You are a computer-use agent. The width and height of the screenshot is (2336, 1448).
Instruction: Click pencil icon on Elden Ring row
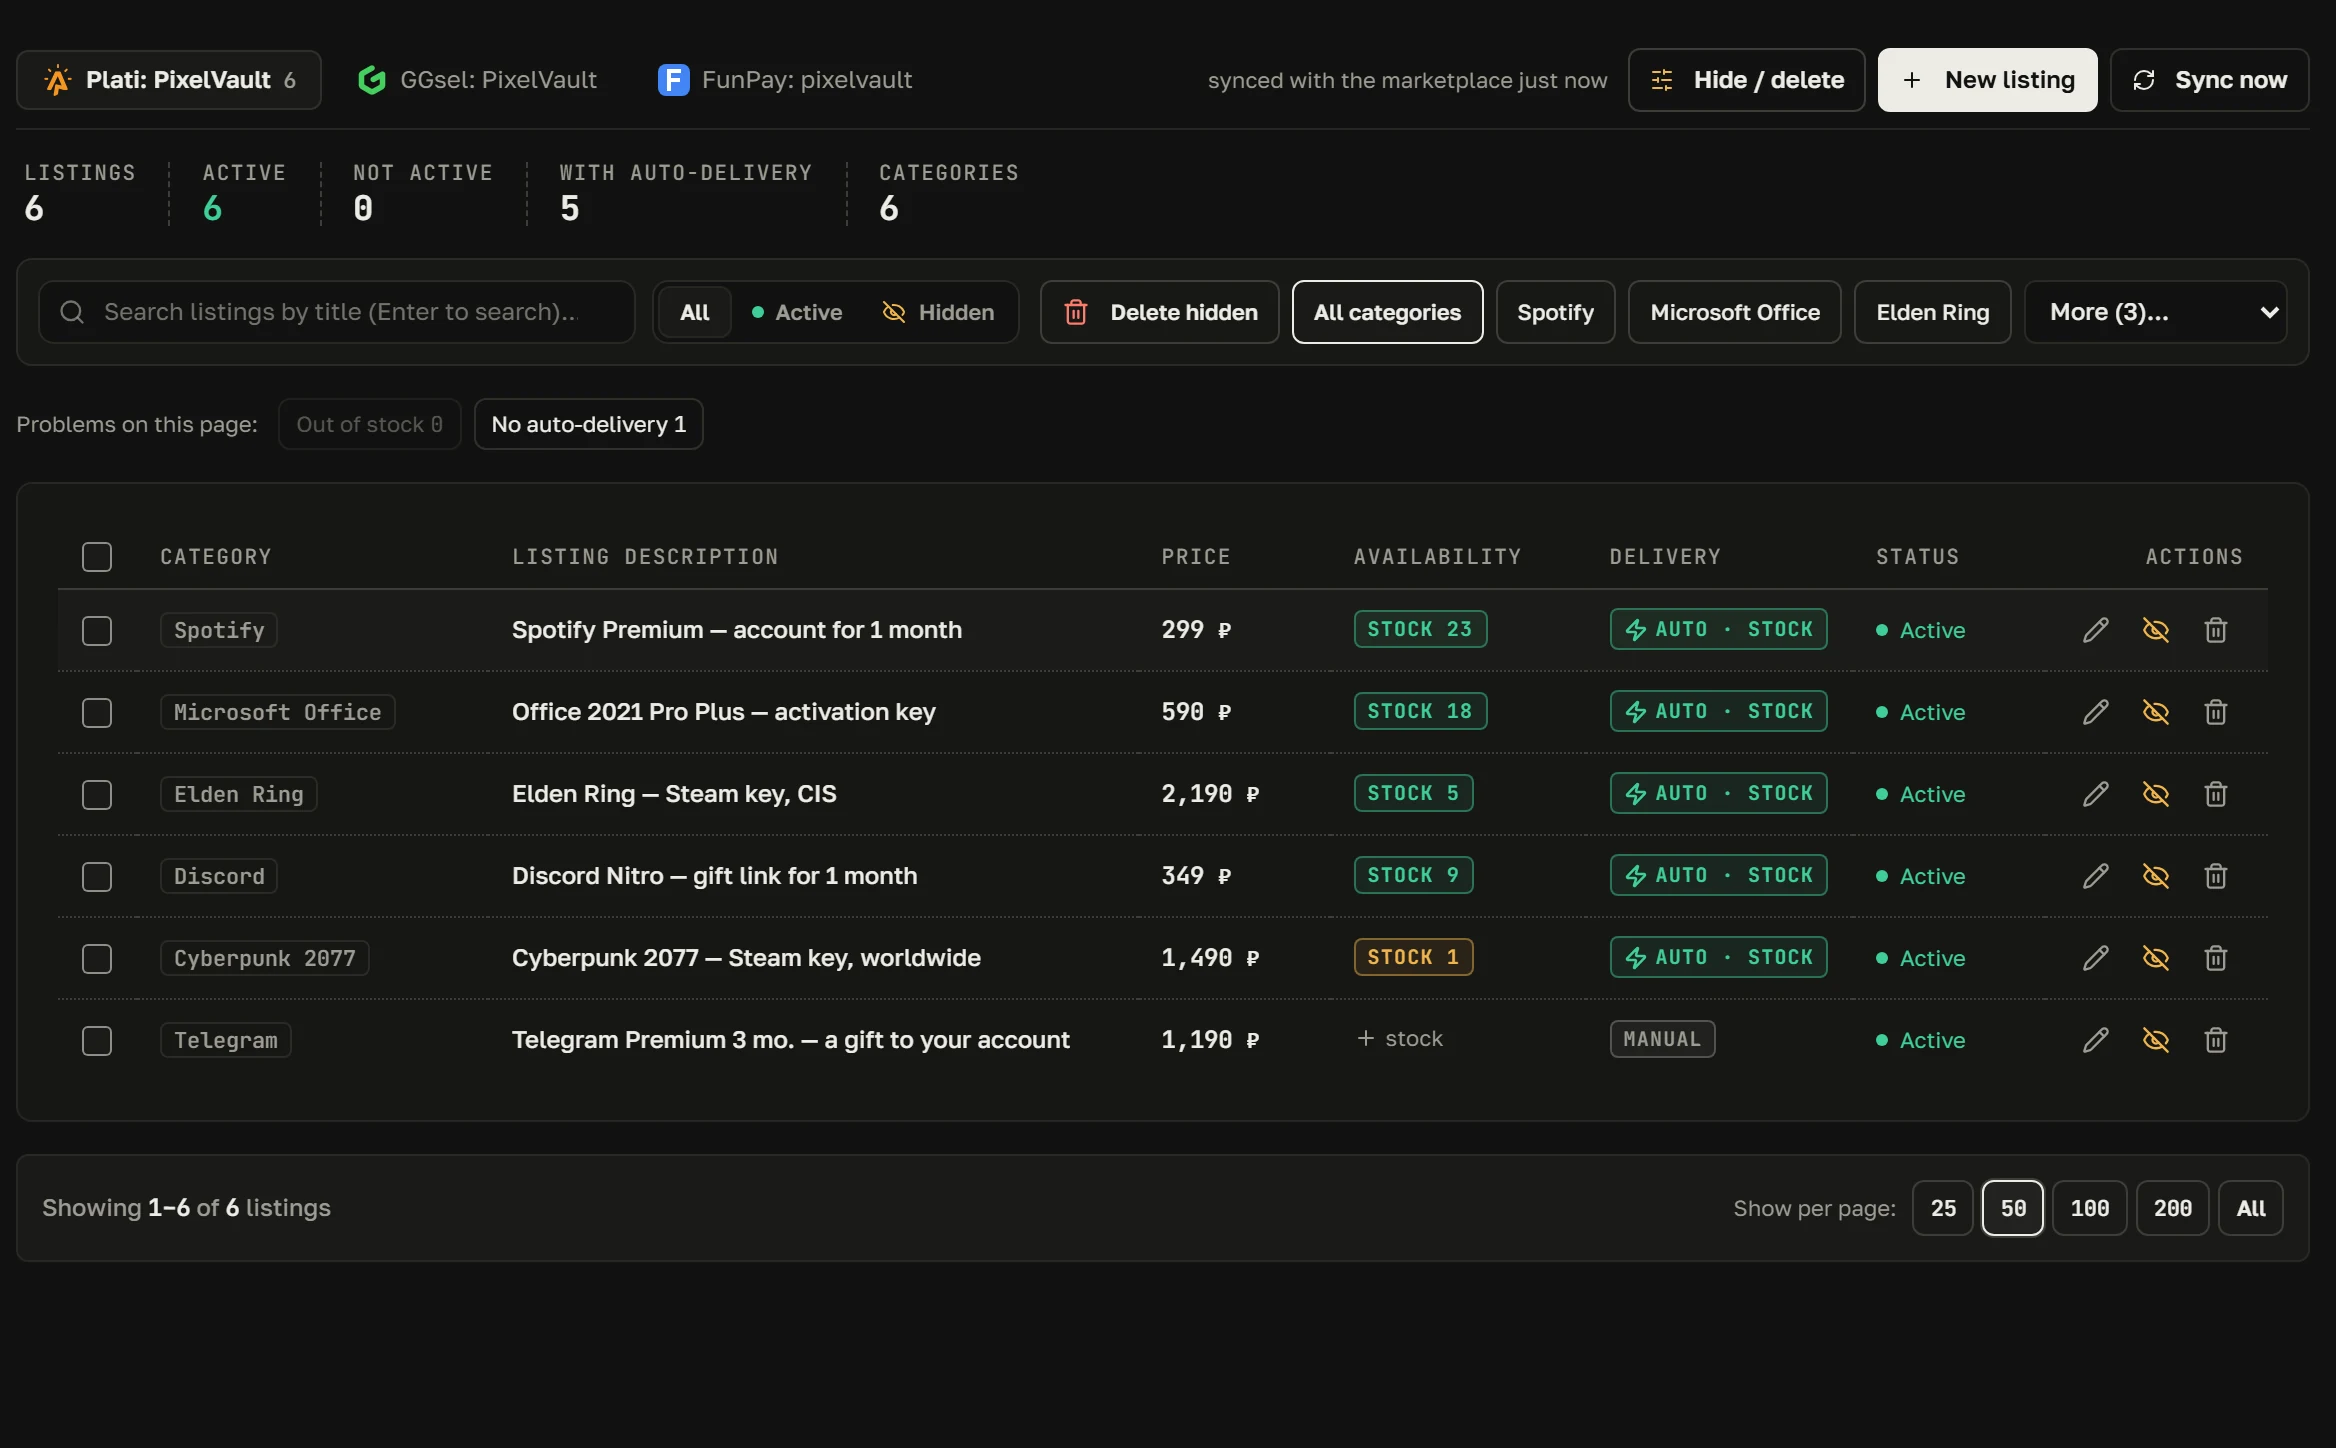click(x=2095, y=794)
